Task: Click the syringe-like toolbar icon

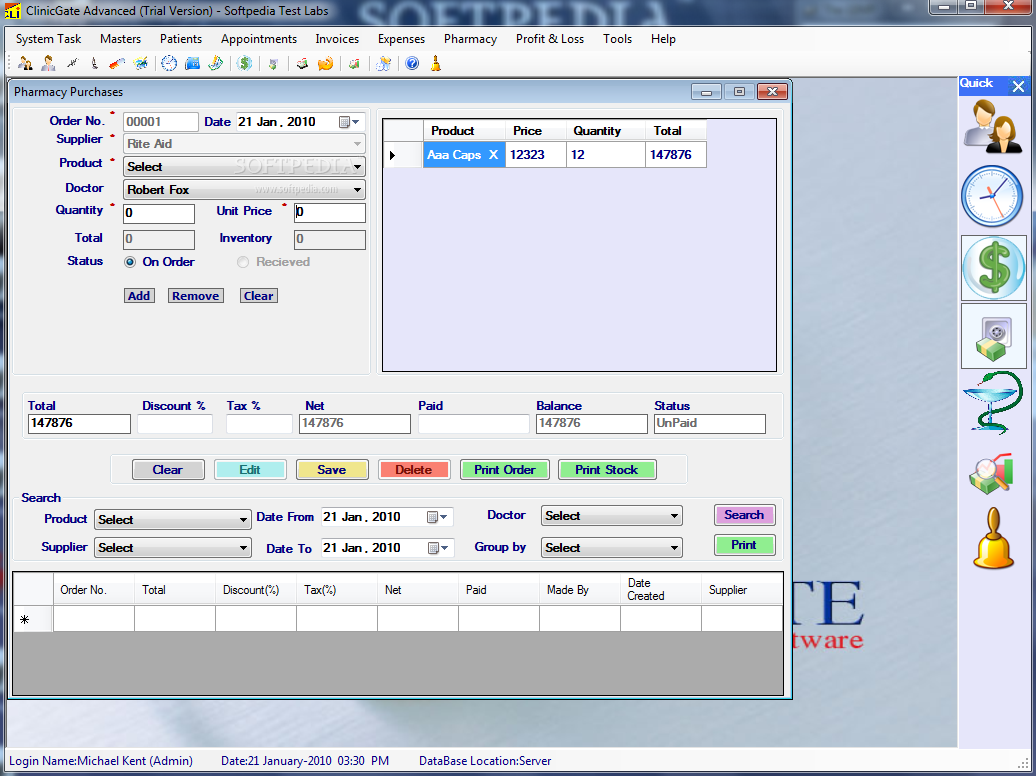Action: click(x=72, y=63)
